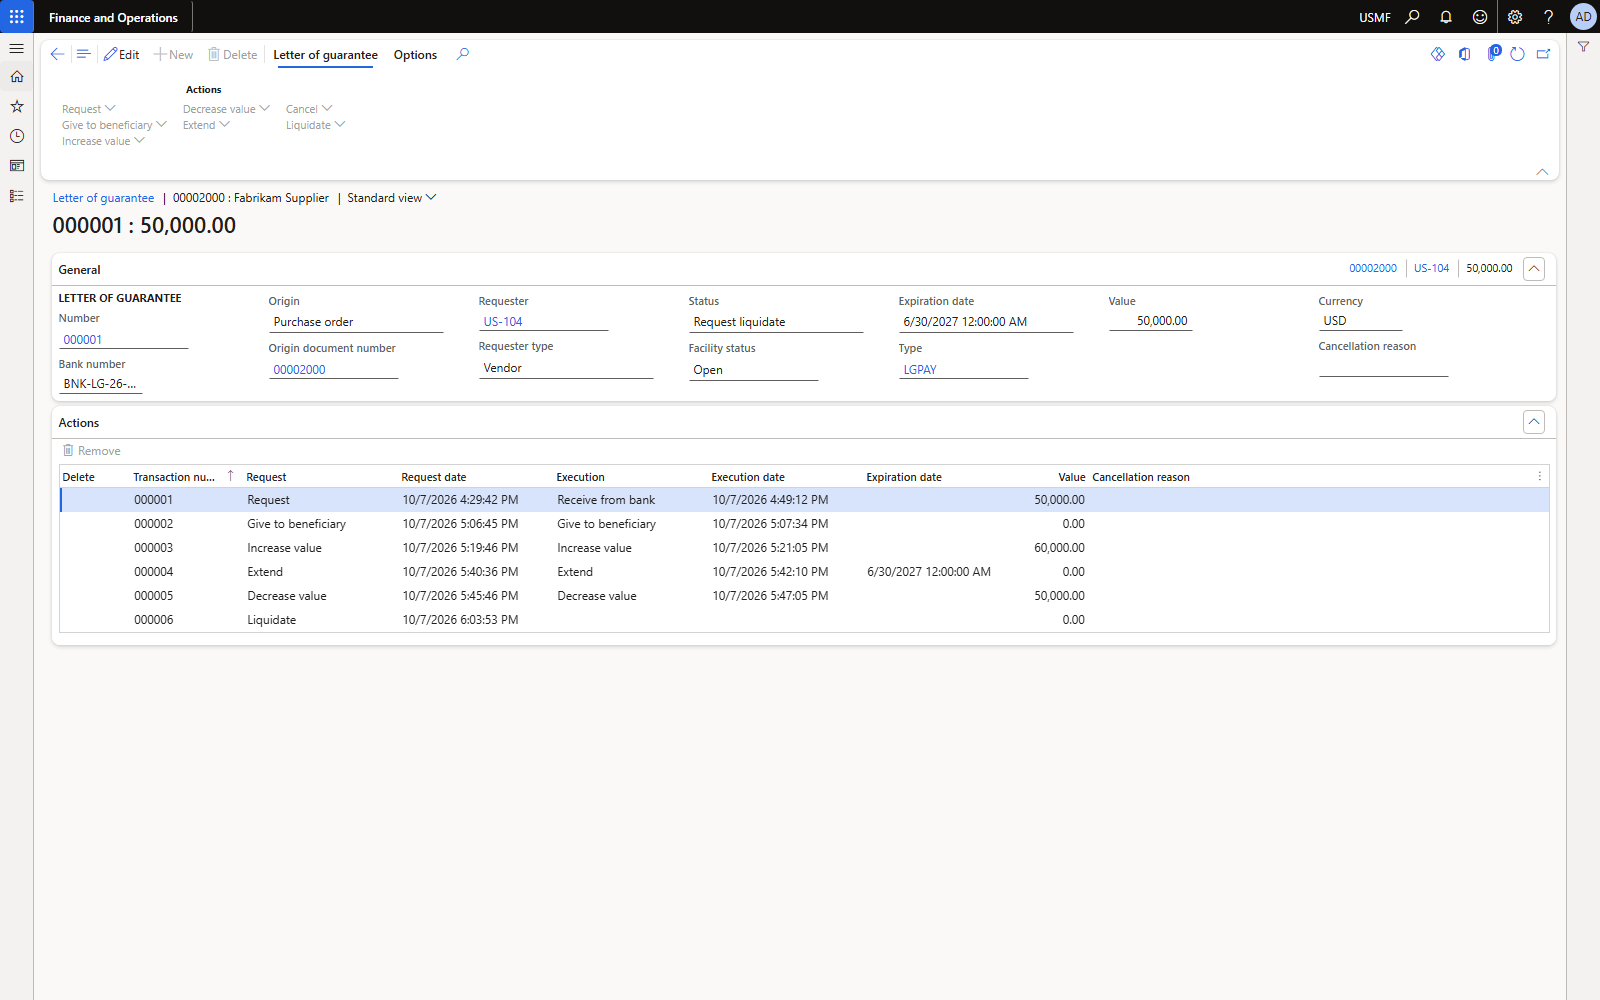This screenshot has width=1600, height=1000.
Task: Click the search magnifier in action pane
Action: point(463,55)
